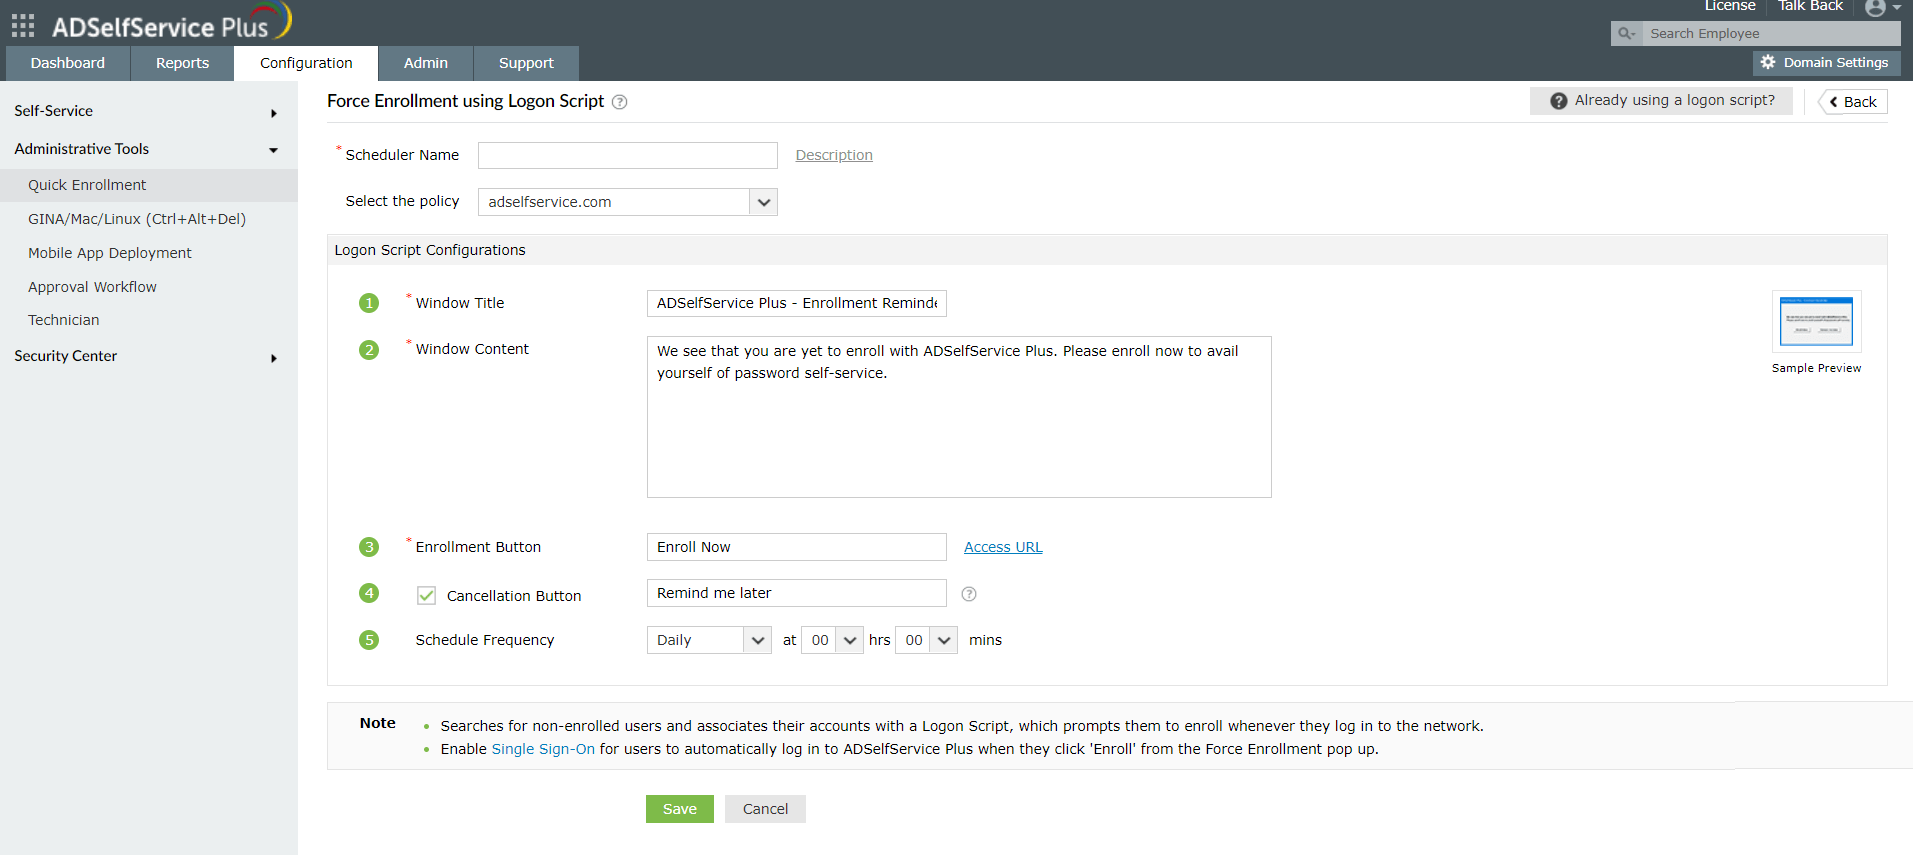The height and width of the screenshot is (855, 1913).
Task: Click the Scheduler Name input field
Action: 627,155
